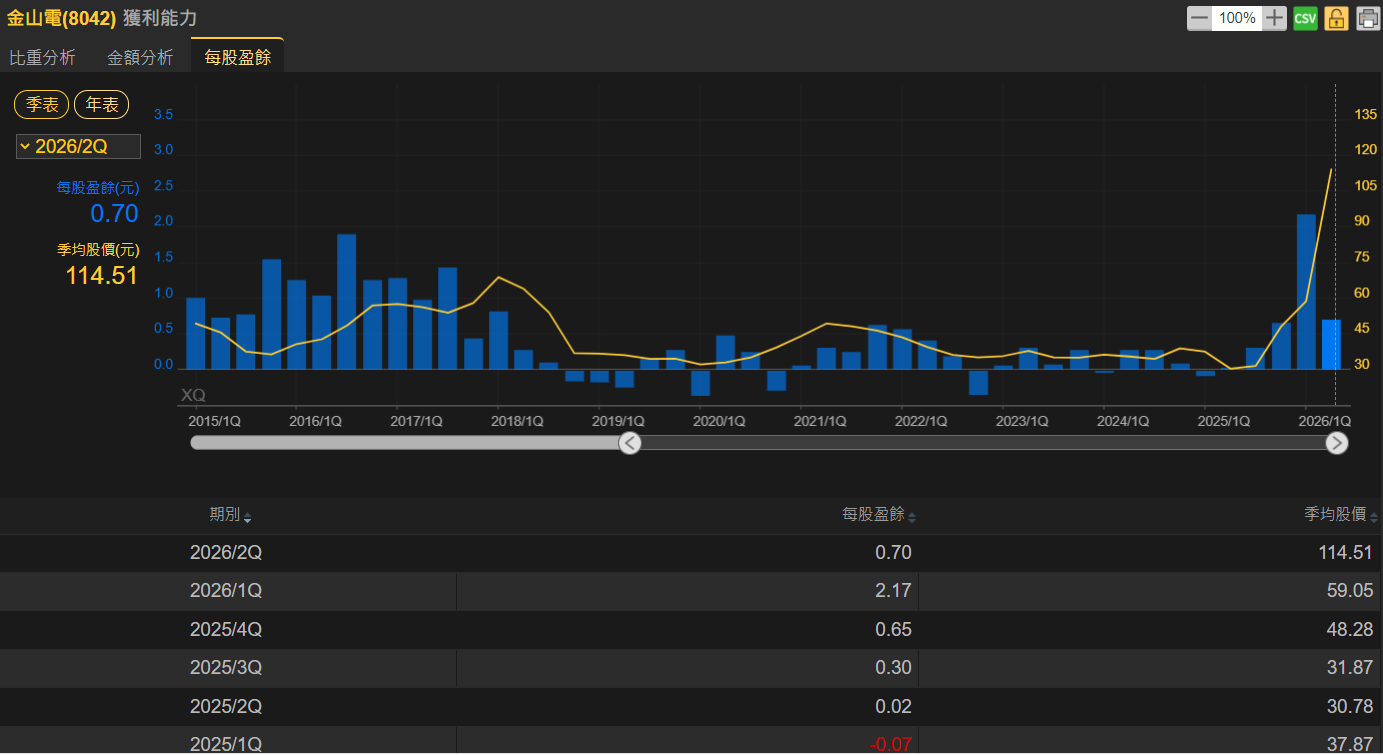This screenshot has width=1383, height=755.
Task: Select the 每股盈餘 tab
Action: pos(238,57)
